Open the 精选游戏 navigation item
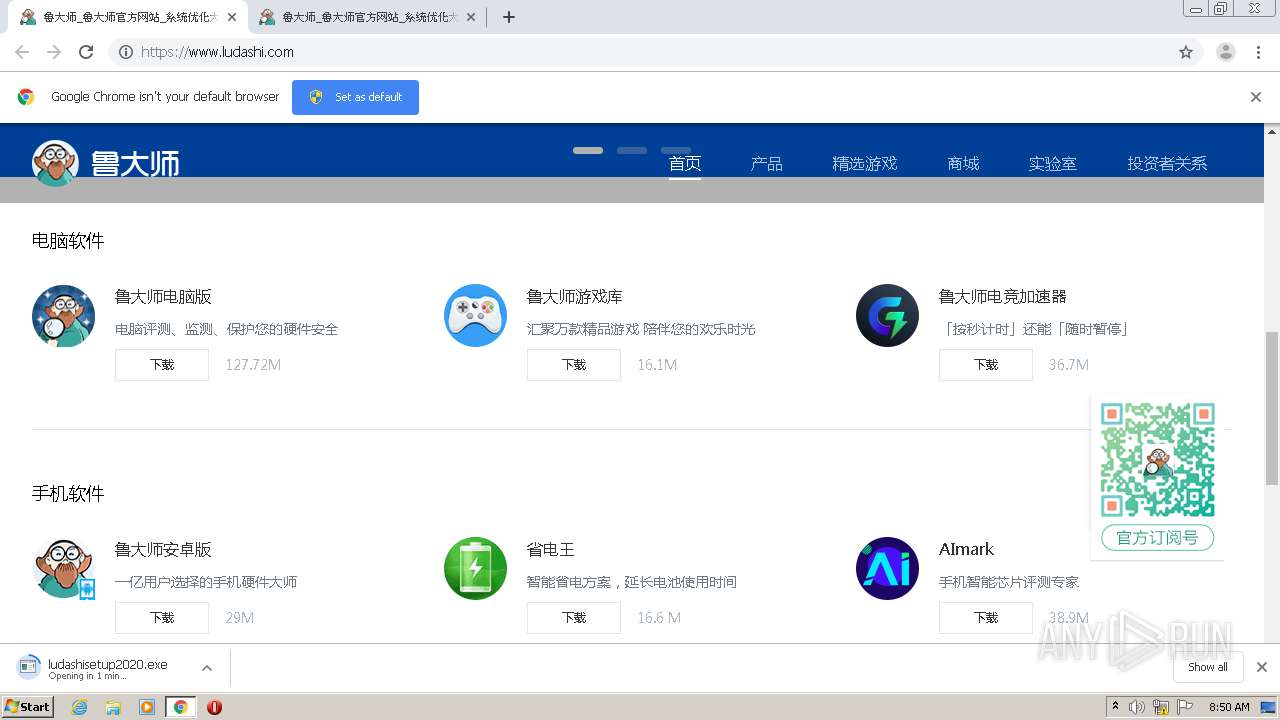The image size is (1280, 720). 865,164
